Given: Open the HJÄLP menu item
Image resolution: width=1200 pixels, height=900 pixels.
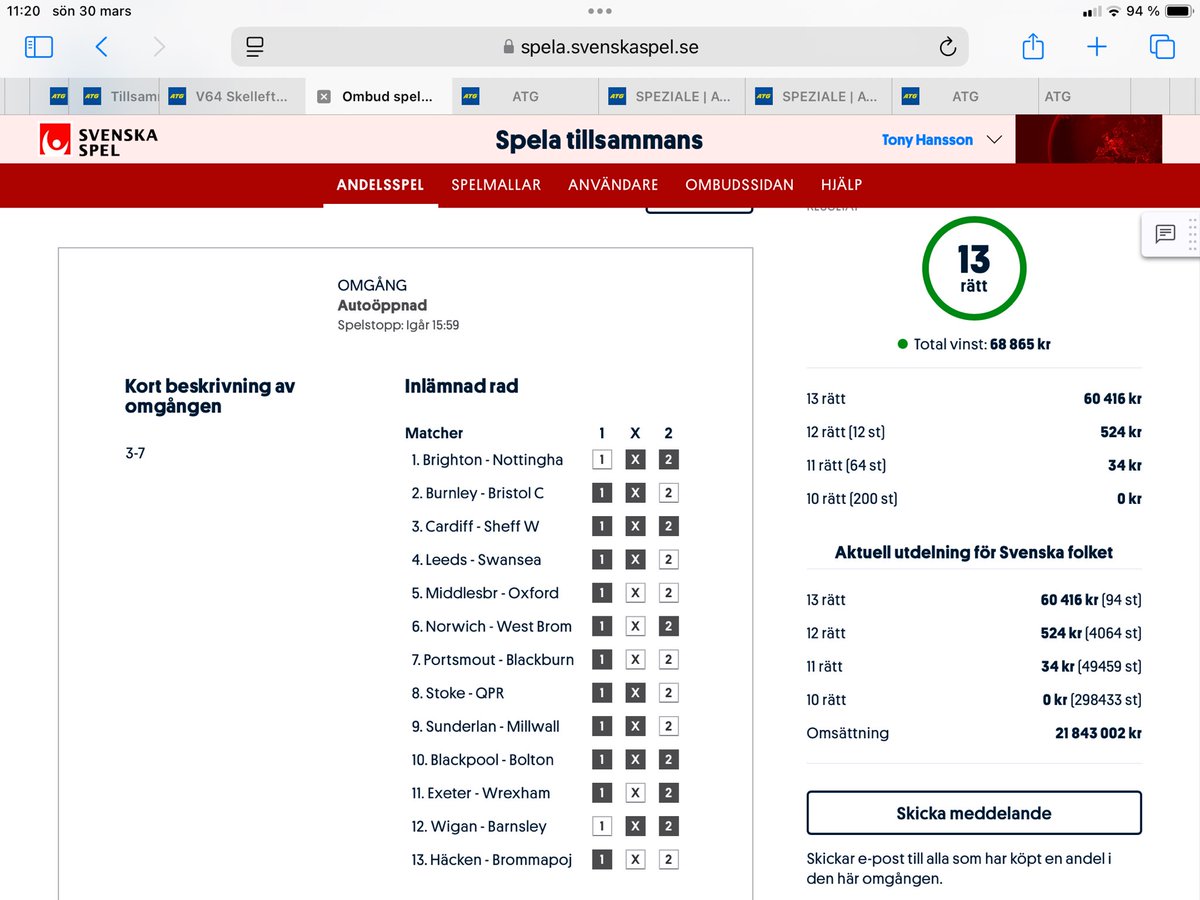Looking at the screenshot, I should [x=841, y=185].
